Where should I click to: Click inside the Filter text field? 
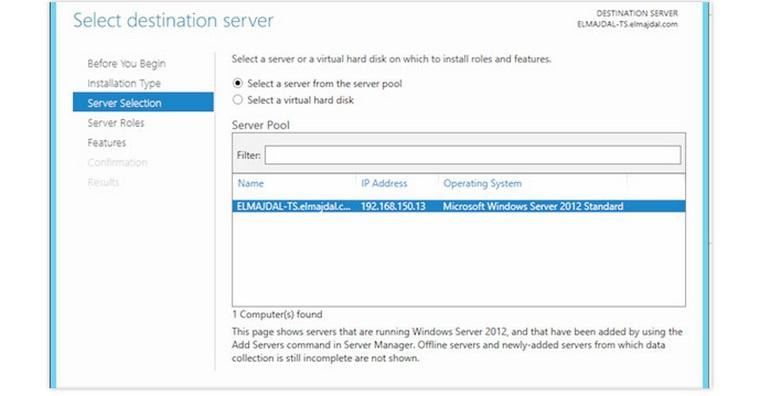[473, 155]
